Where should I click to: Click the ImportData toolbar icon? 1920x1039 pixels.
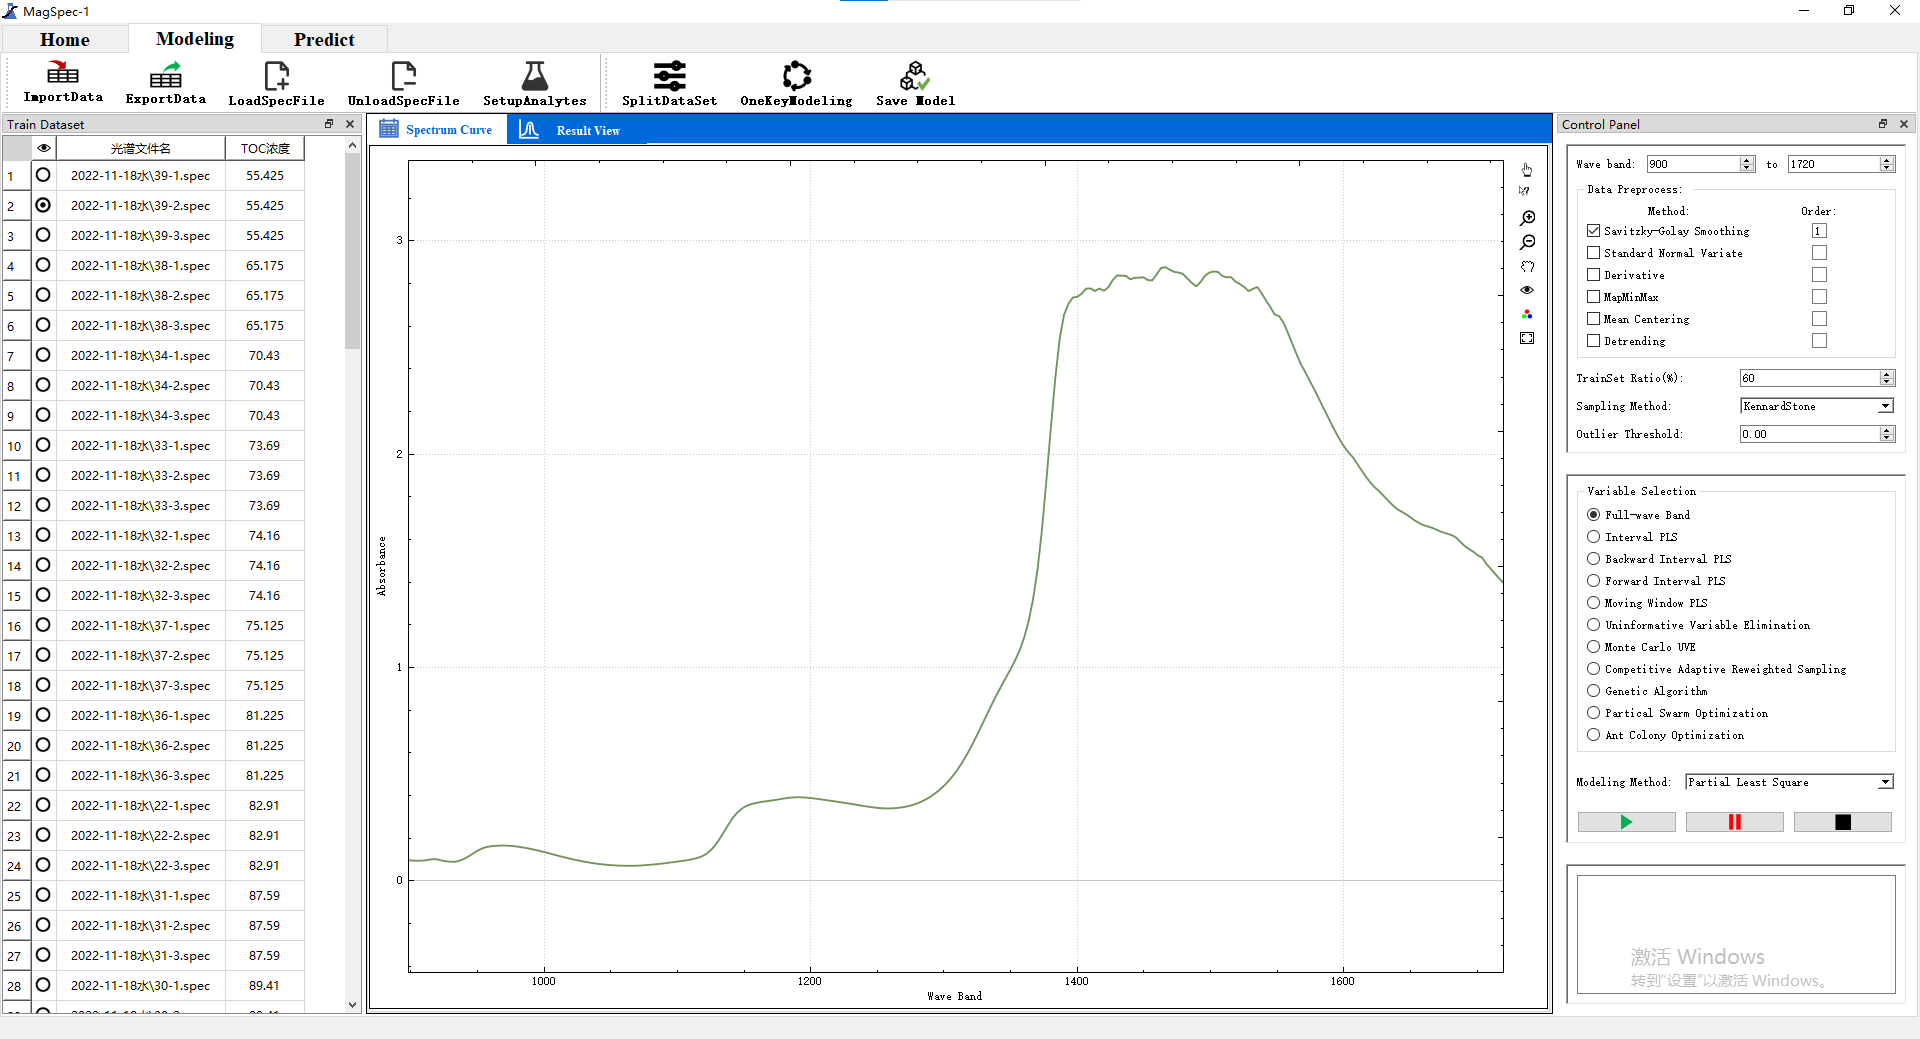coord(63,82)
